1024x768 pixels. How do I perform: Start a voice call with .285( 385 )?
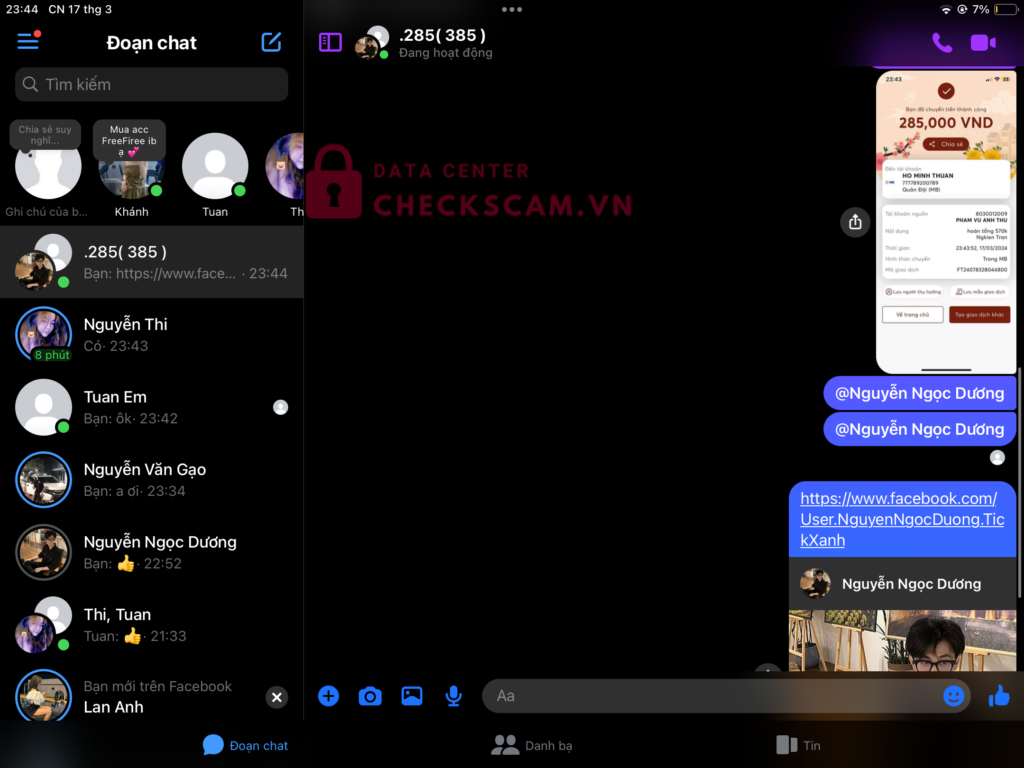pyautogui.click(x=942, y=42)
